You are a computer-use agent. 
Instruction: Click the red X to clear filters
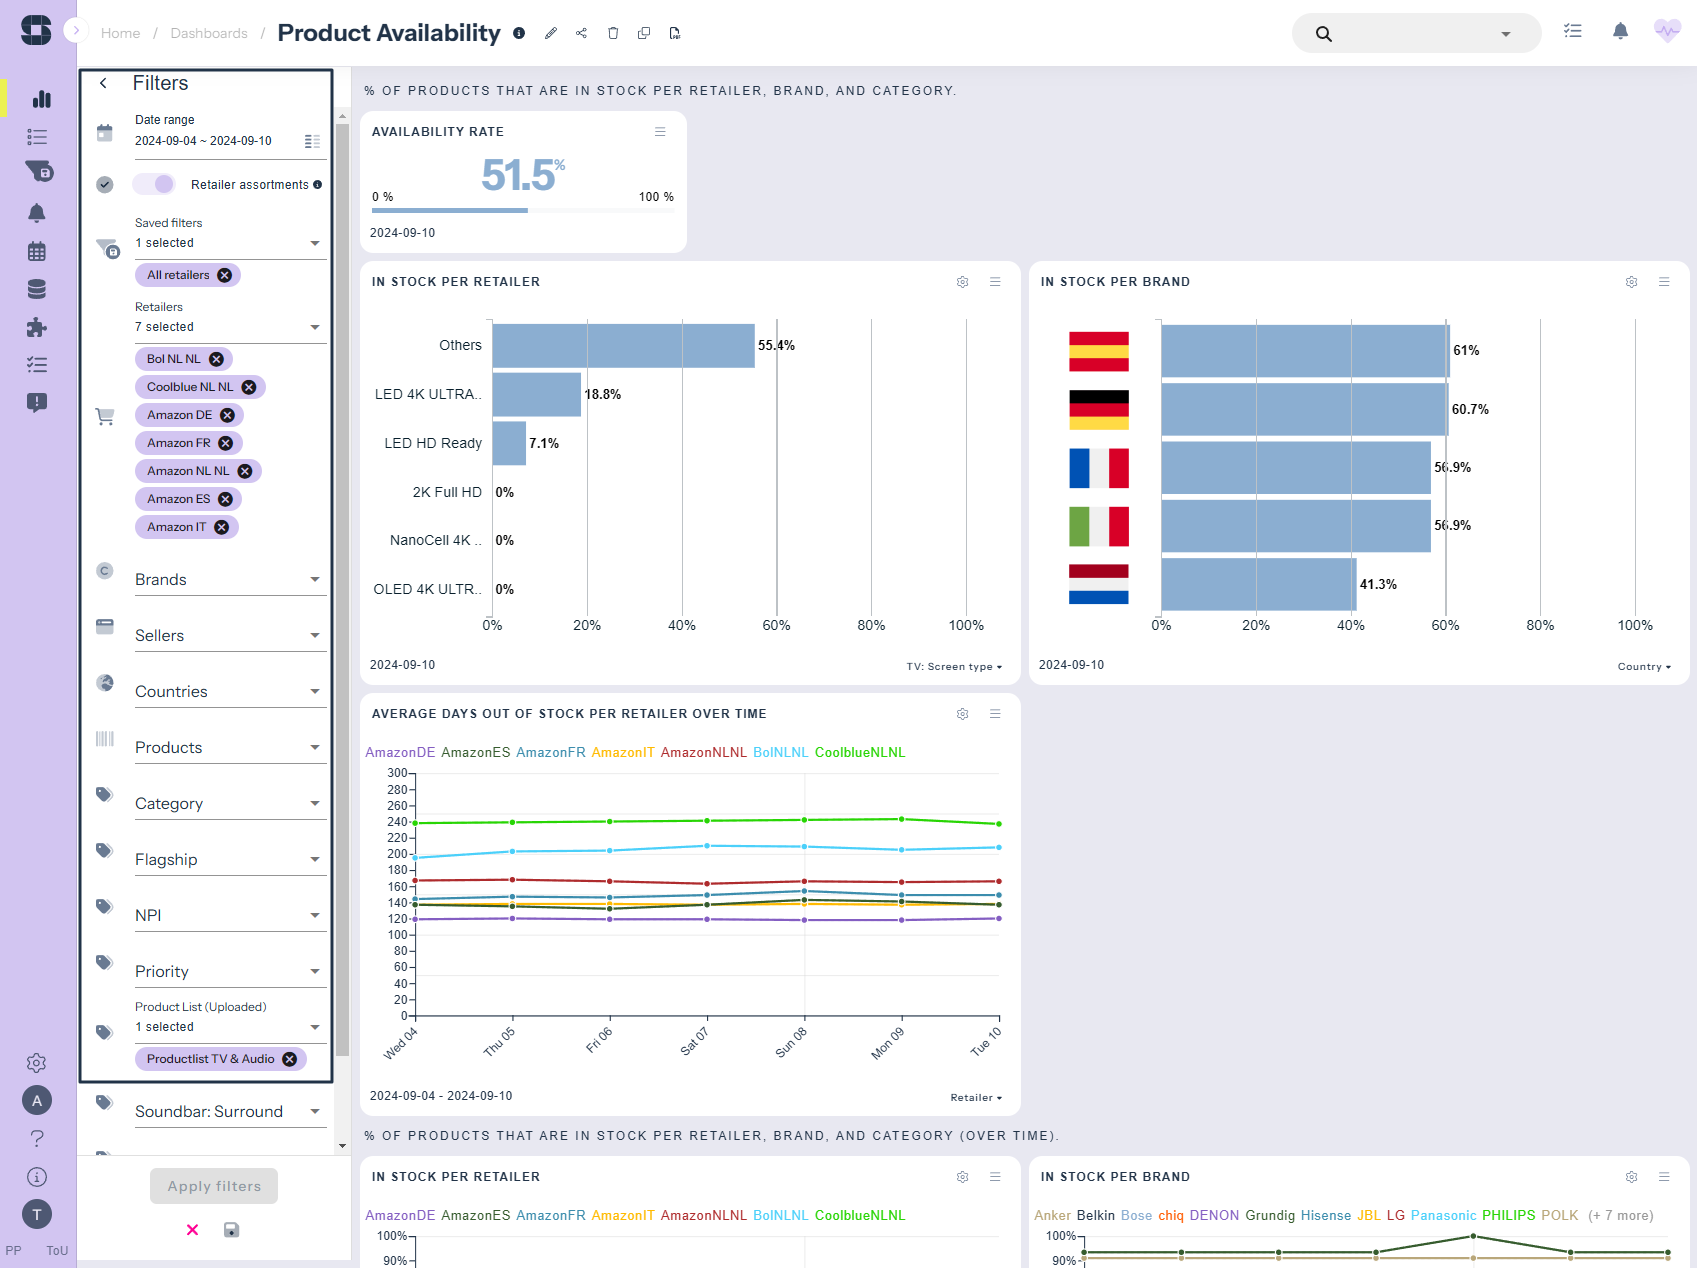click(x=192, y=1230)
